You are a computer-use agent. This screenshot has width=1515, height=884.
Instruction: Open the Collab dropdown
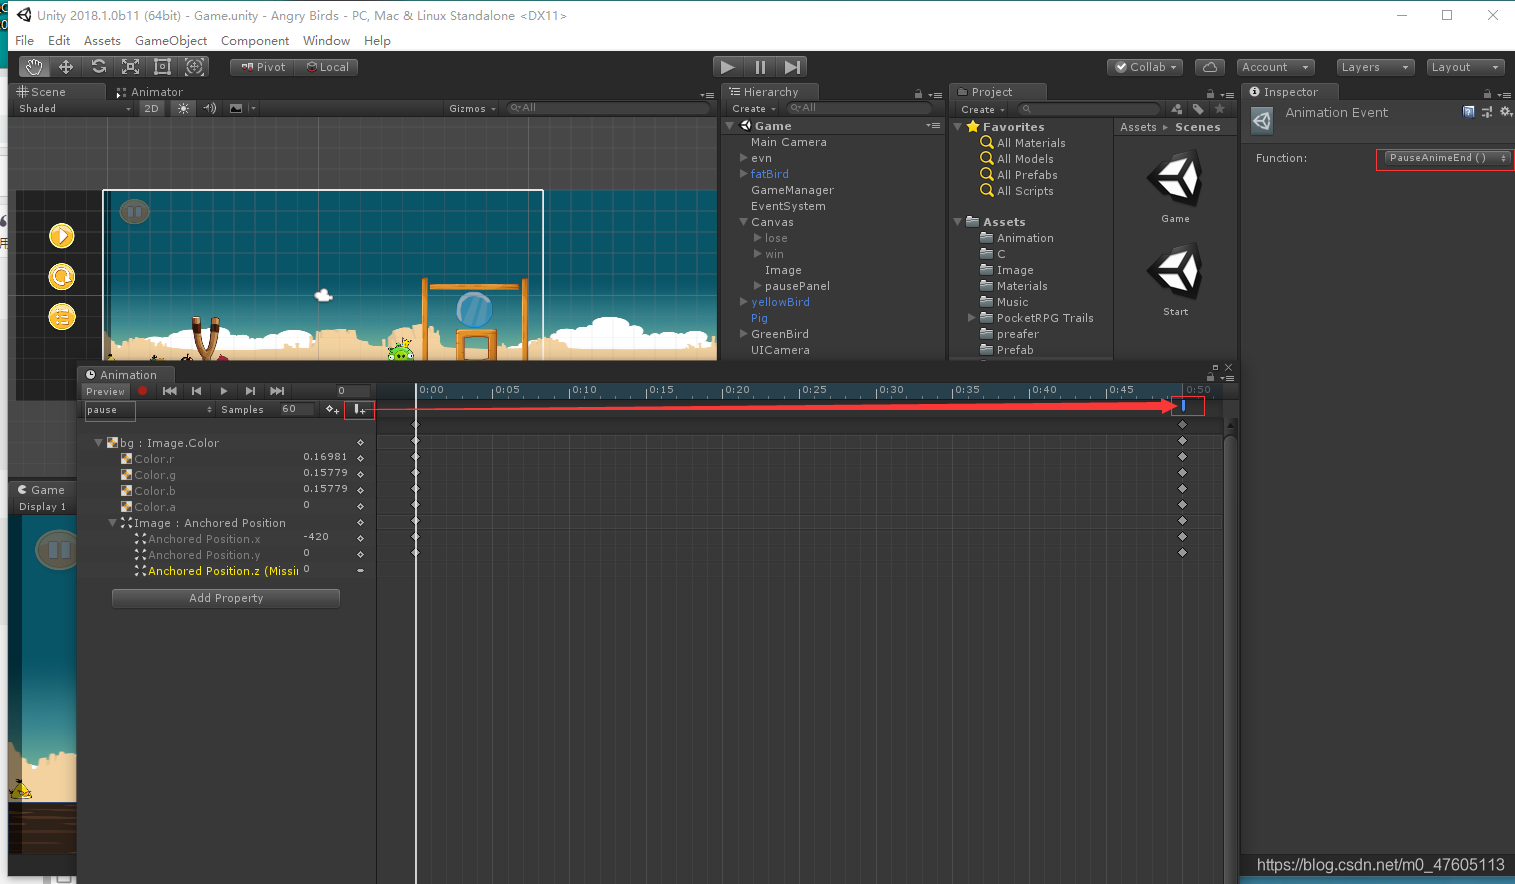(x=1146, y=67)
